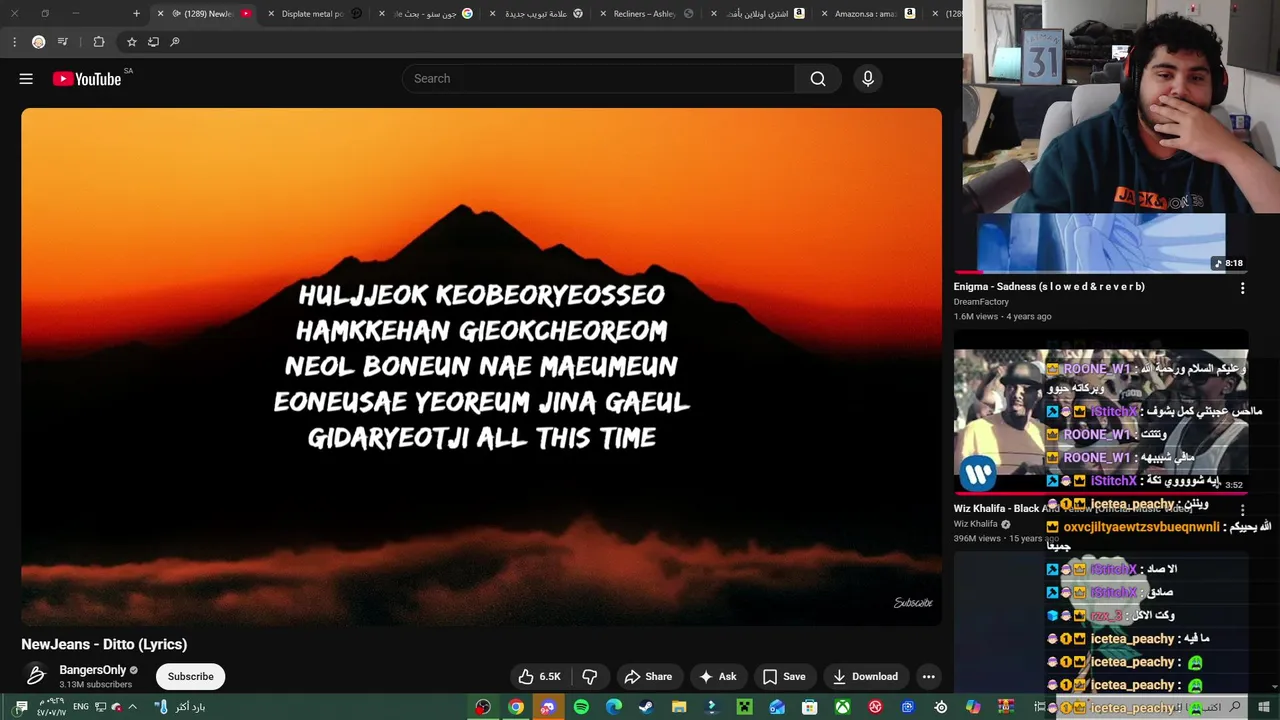Viewport: 1280px width, 720px height.
Task: Open Chrome three-dot menu in toolbar
Action: click(14, 42)
